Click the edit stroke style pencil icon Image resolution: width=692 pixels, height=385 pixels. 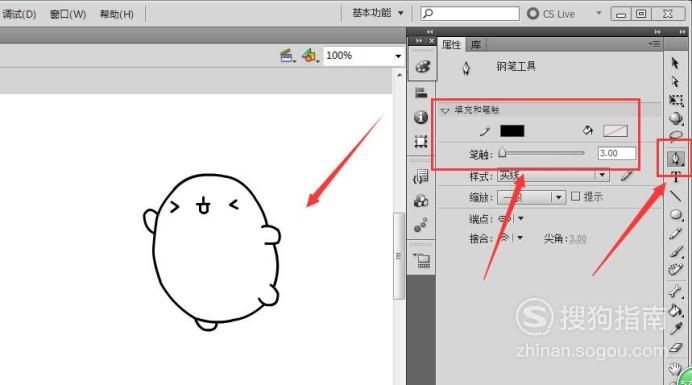627,176
